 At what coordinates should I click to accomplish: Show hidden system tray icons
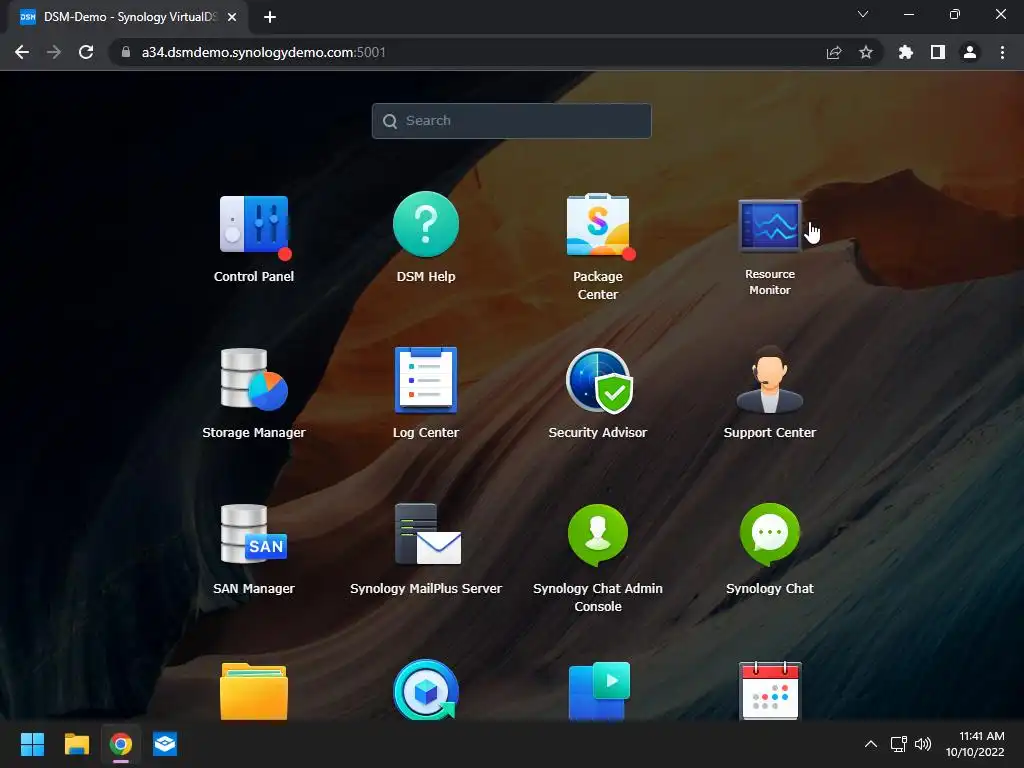(x=871, y=744)
